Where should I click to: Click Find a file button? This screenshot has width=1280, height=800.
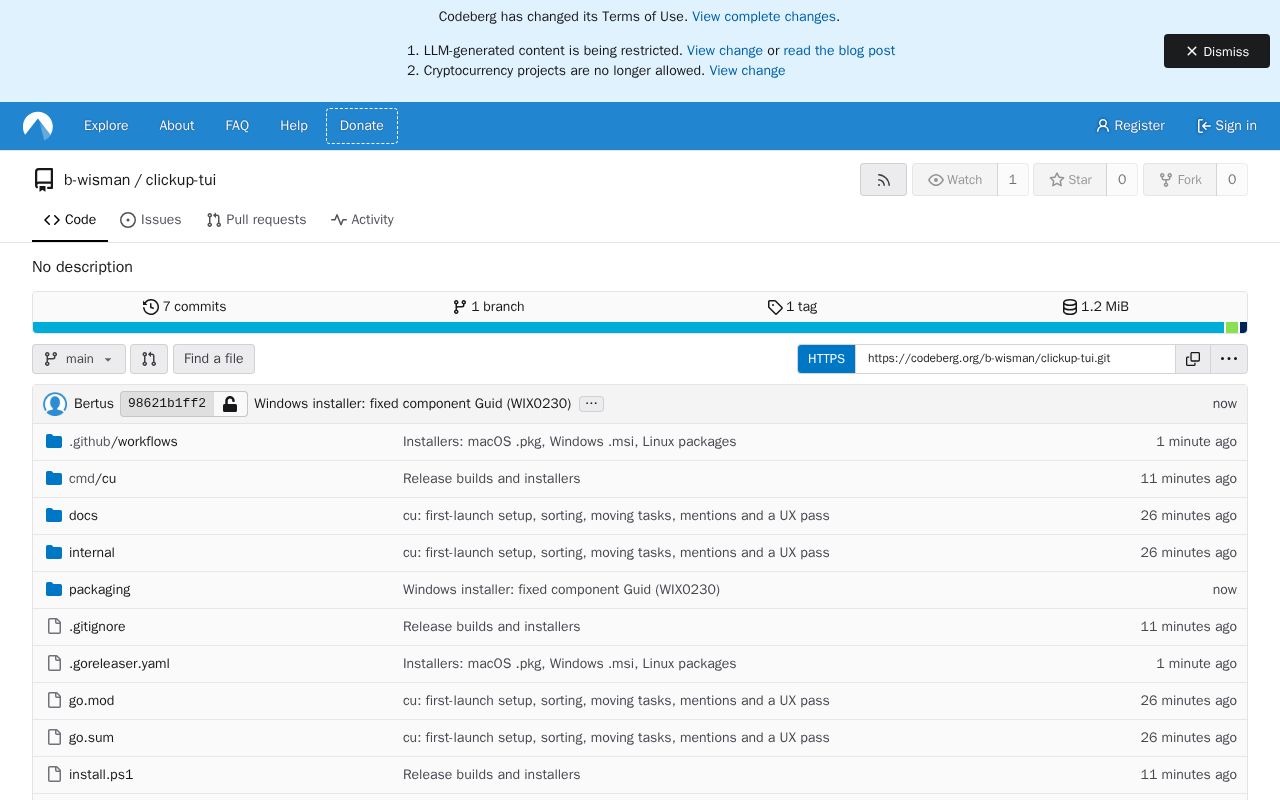pyautogui.click(x=214, y=359)
